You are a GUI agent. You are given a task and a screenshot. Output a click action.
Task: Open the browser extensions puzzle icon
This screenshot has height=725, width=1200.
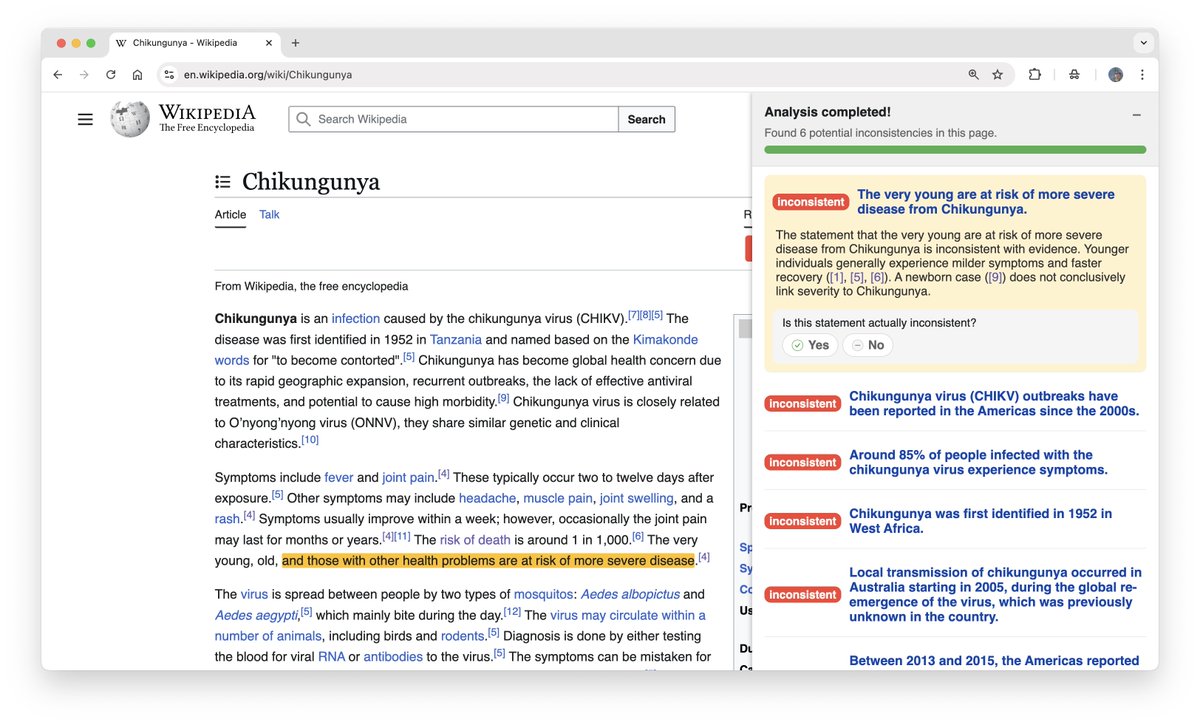pyautogui.click(x=1035, y=75)
